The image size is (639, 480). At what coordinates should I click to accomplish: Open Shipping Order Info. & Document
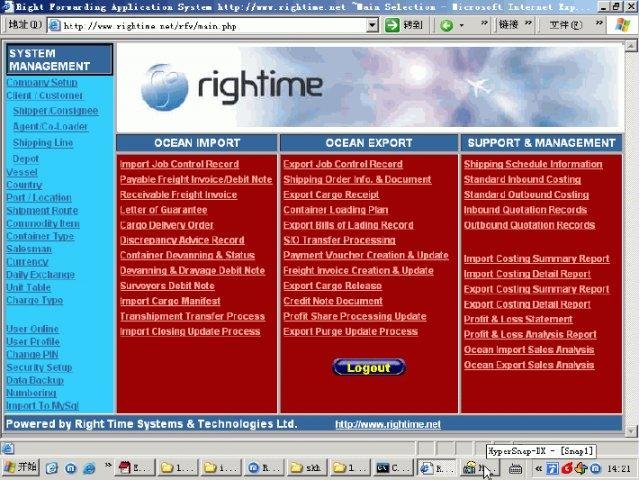(x=357, y=180)
